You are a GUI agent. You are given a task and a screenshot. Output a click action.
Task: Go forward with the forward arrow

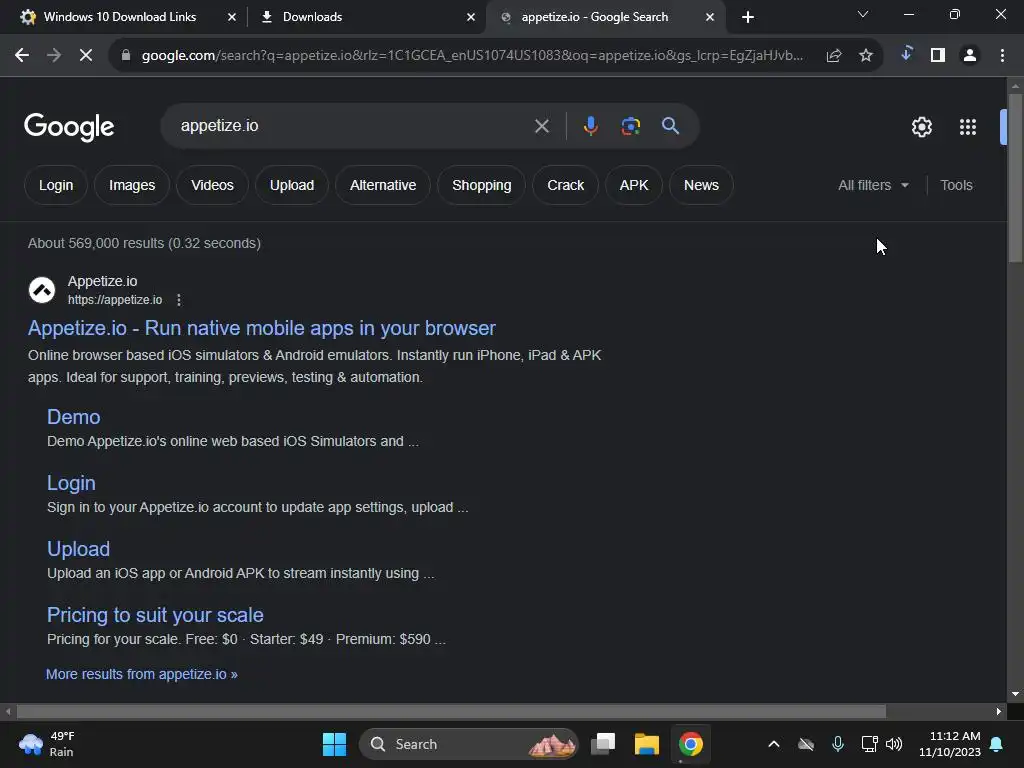pyautogui.click(x=54, y=56)
